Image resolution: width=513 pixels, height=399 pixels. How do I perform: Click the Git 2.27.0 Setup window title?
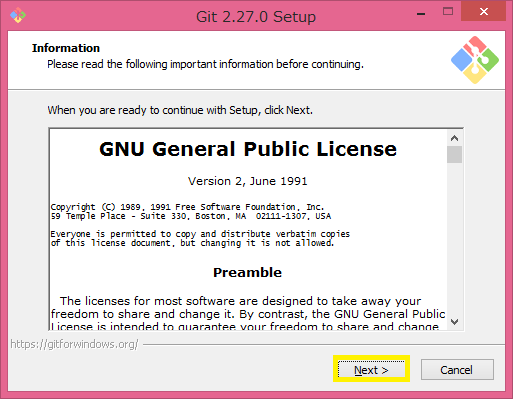pyautogui.click(x=256, y=17)
